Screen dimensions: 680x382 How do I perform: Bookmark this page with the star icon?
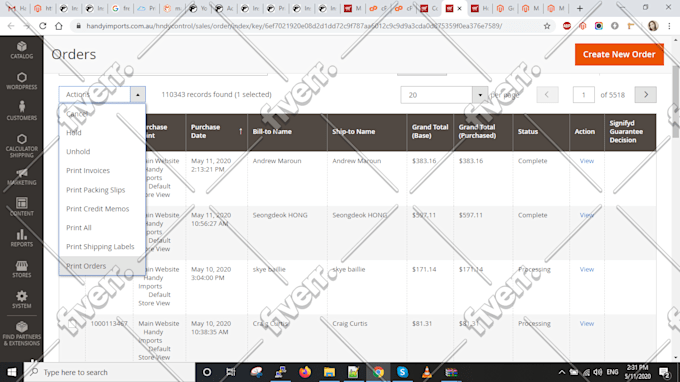tap(547, 26)
